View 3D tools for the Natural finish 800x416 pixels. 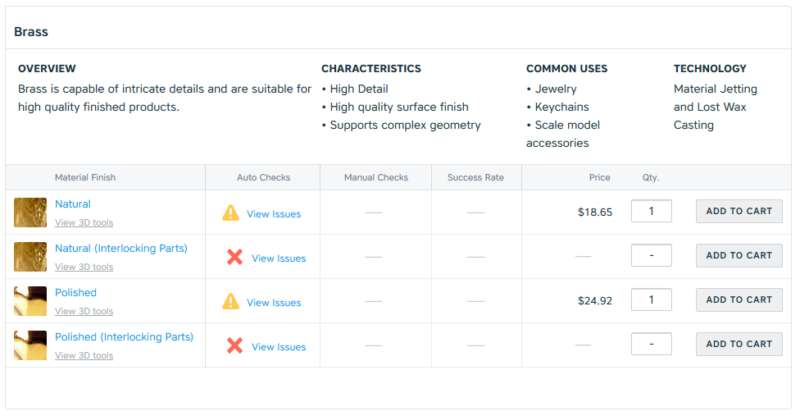[84, 223]
